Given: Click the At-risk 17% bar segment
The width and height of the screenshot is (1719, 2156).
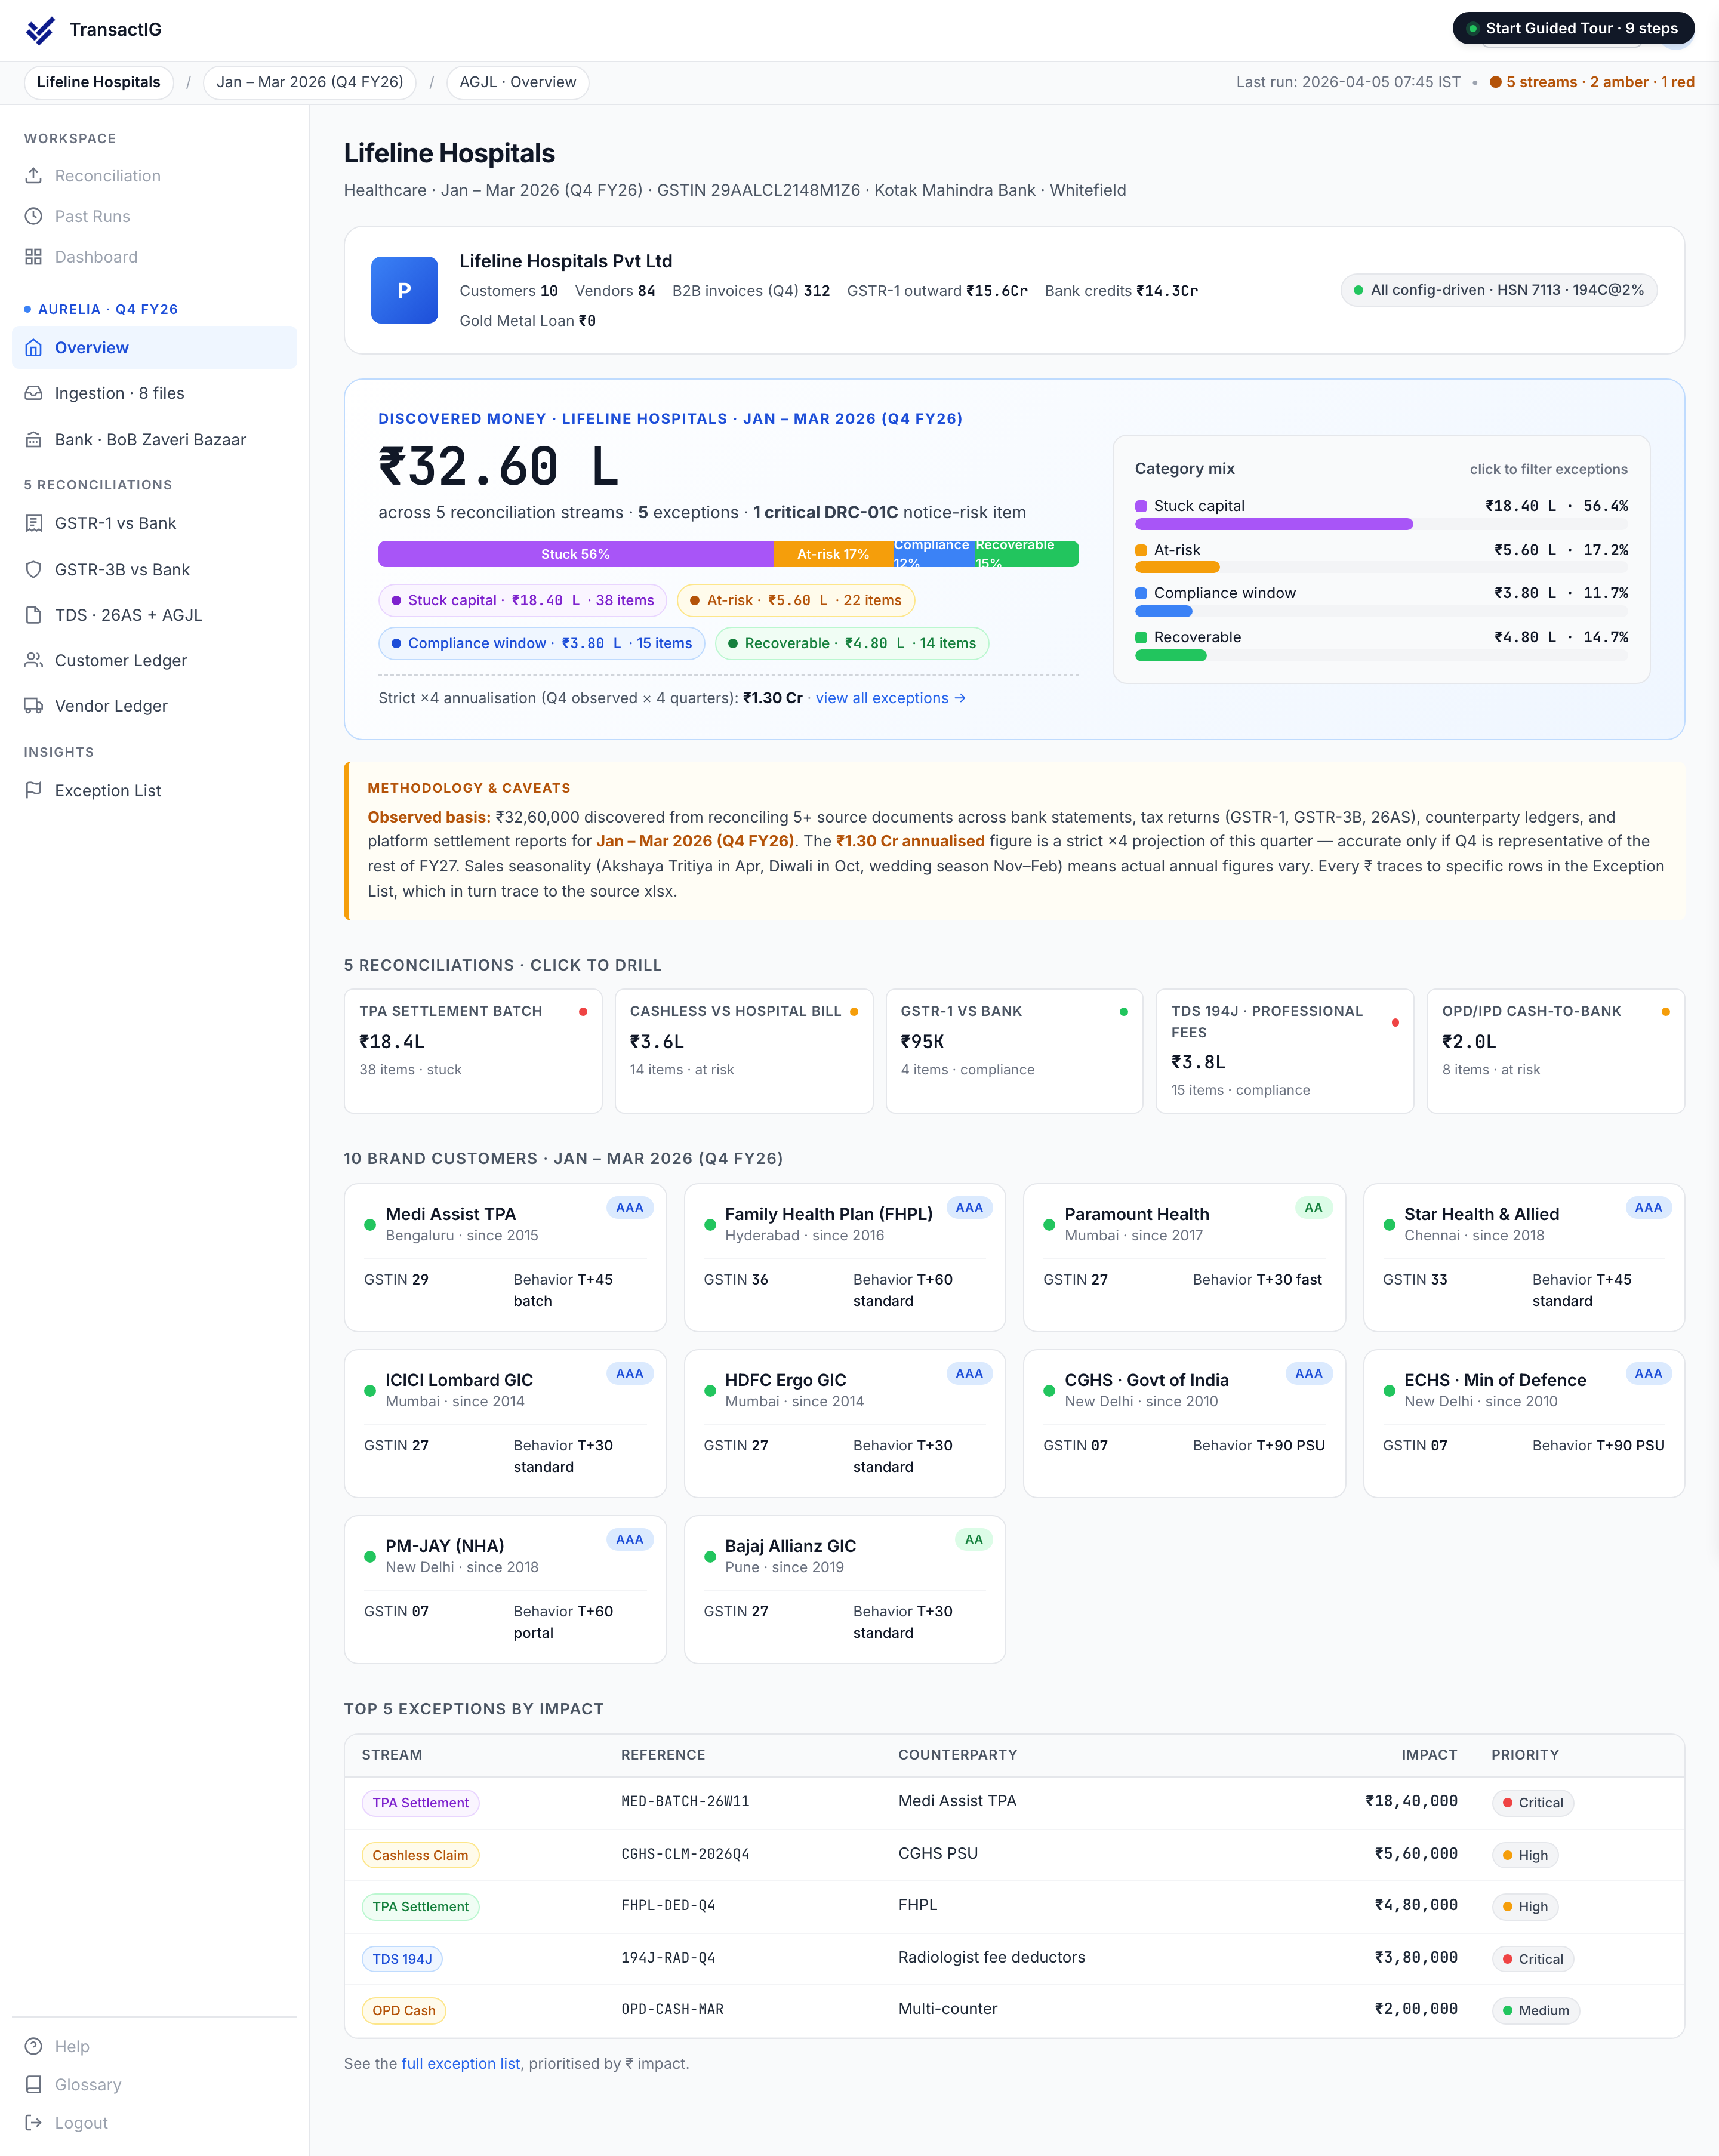Looking at the screenshot, I should pos(833,554).
